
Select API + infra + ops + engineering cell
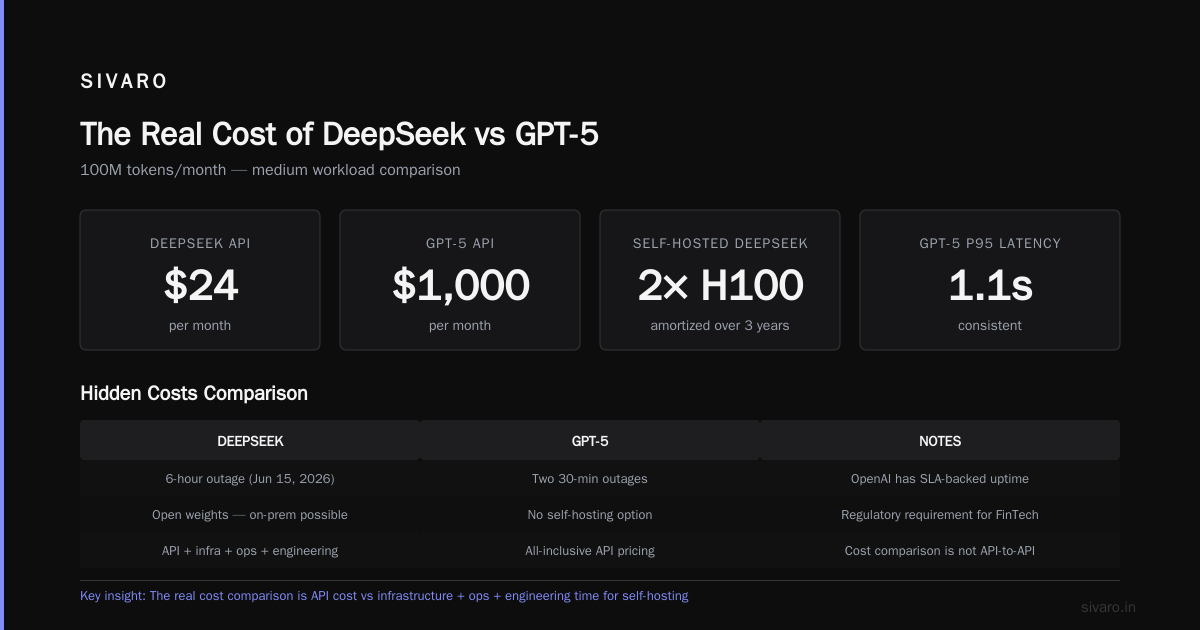pyautogui.click(x=250, y=551)
